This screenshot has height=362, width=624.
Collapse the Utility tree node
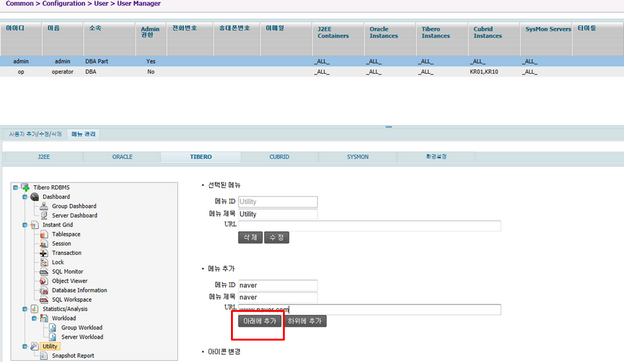tap(25, 346)
